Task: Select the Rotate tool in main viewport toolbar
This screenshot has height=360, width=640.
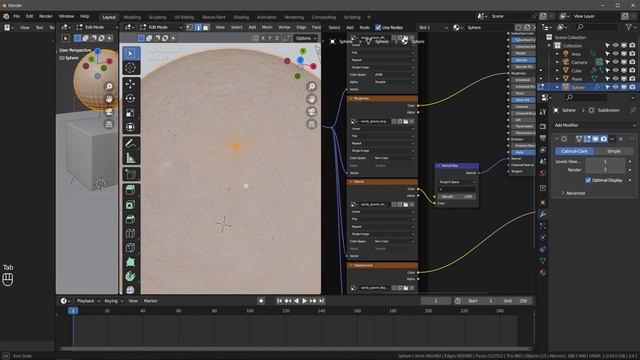Action: click(131, 98)
